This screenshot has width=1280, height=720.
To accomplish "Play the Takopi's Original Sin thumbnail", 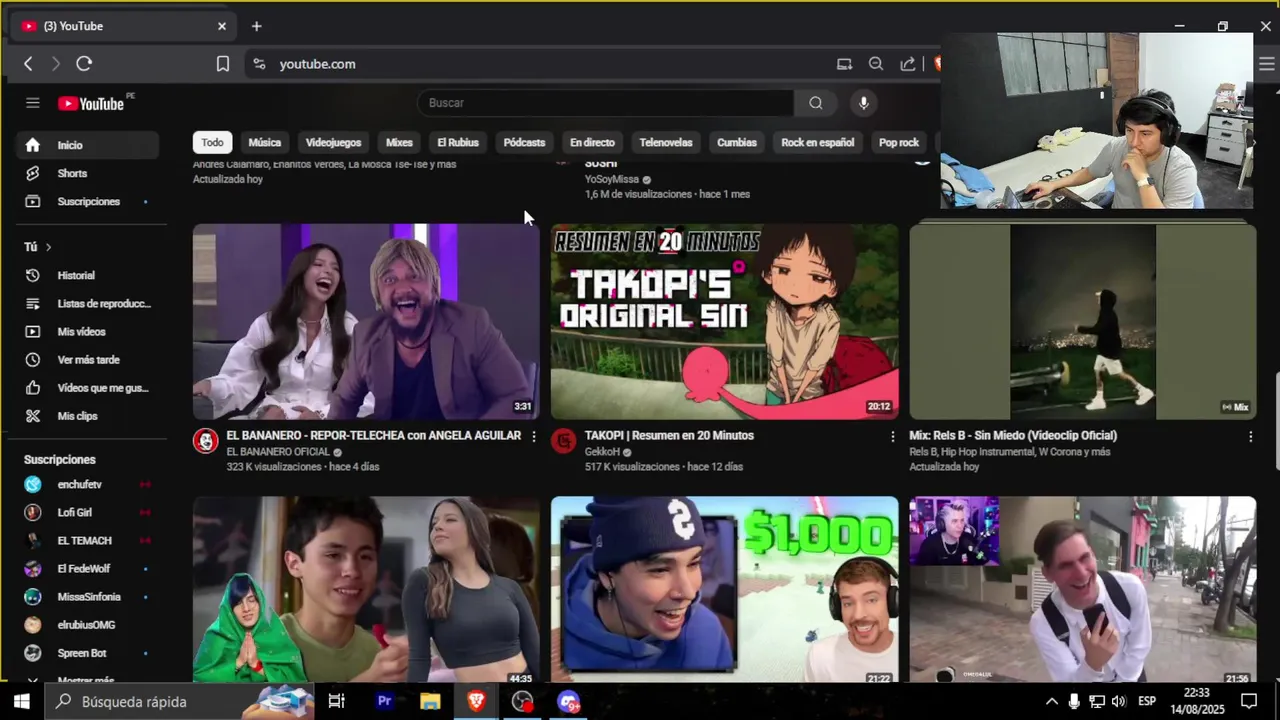I will point(725,321).
